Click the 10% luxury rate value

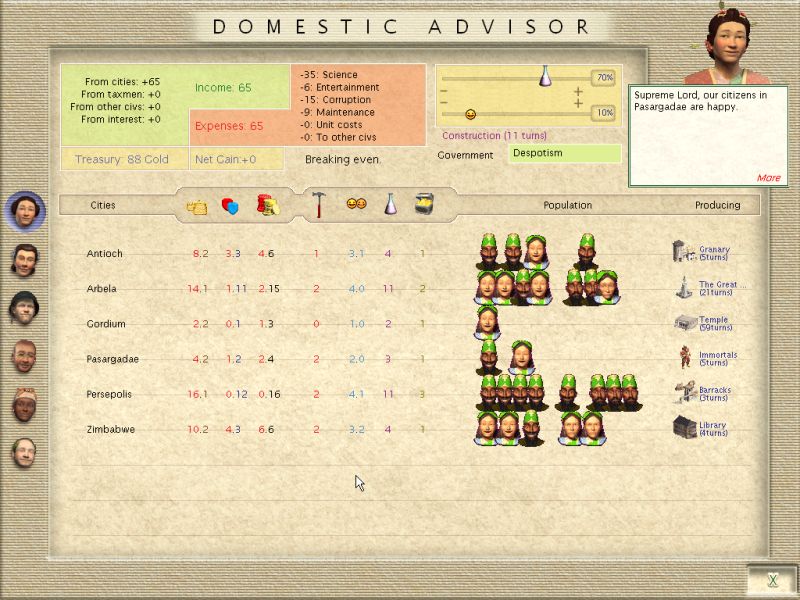604,113
